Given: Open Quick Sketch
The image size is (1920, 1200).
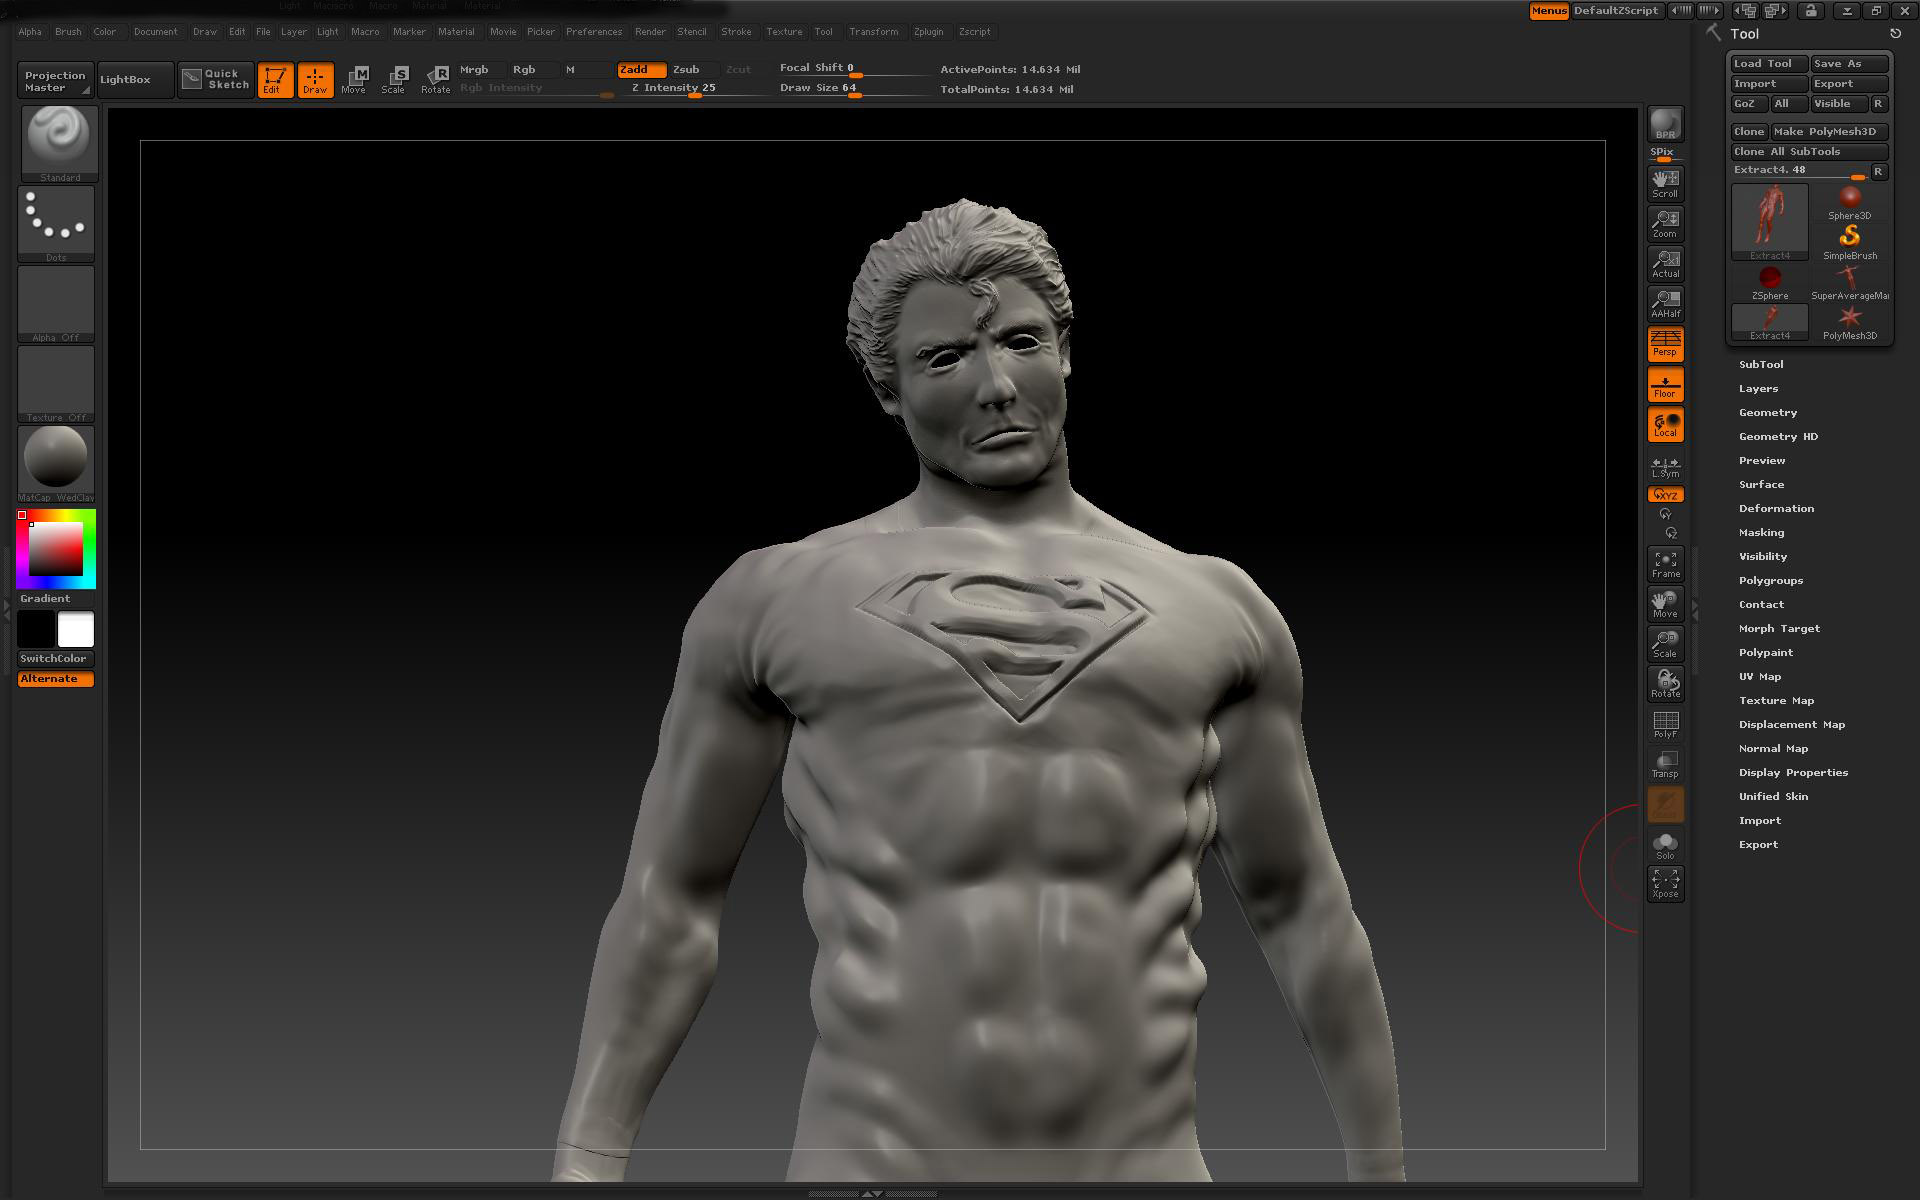Looking at the screenshot, I should tap(216, 80).
